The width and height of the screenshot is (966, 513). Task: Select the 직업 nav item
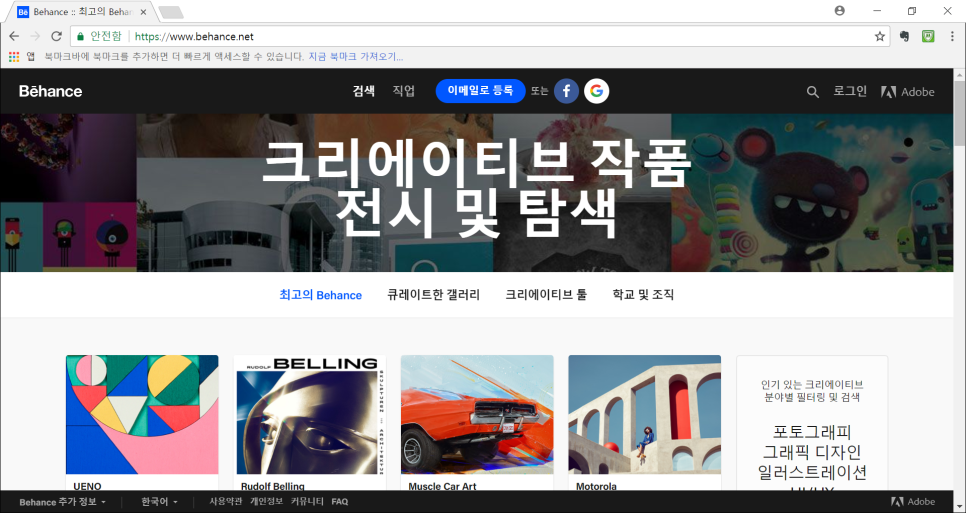pyautogui.click(x=404, y=91)
